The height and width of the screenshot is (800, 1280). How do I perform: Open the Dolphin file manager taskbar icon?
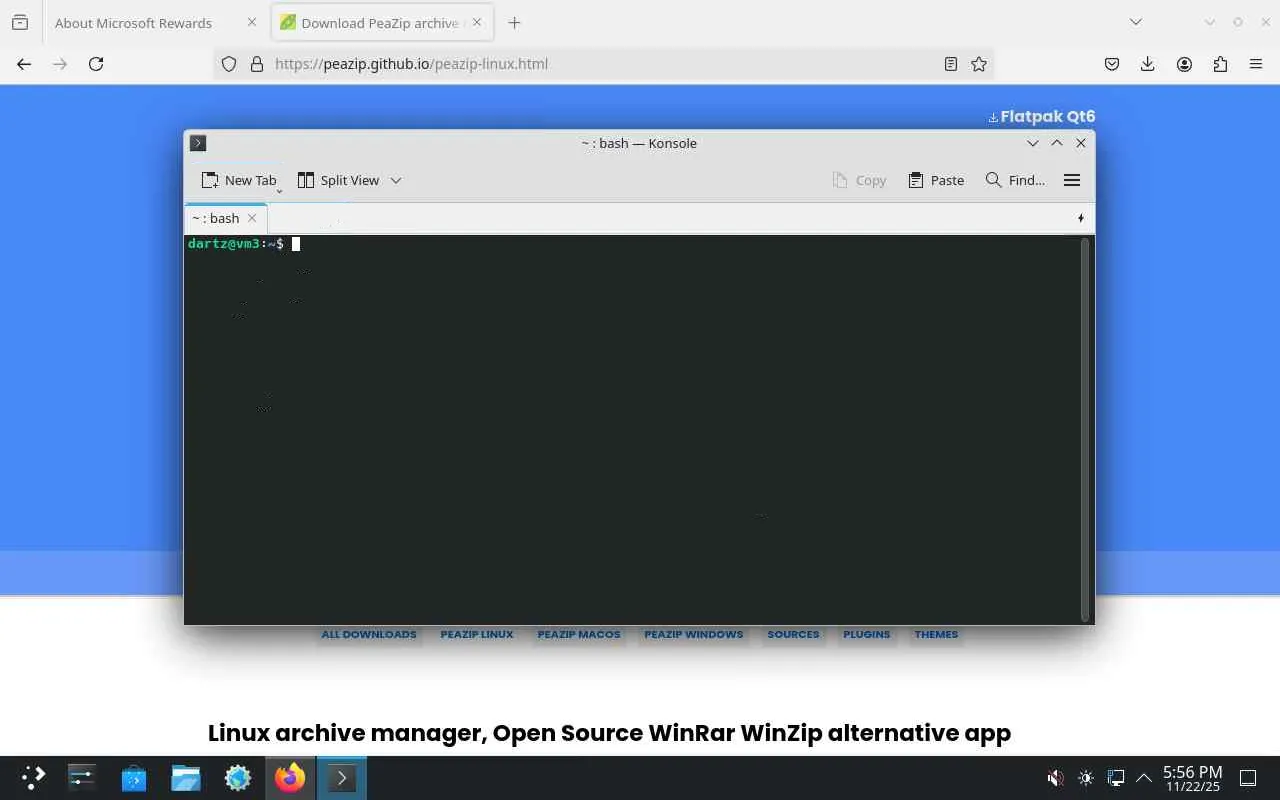pos(186,778)
